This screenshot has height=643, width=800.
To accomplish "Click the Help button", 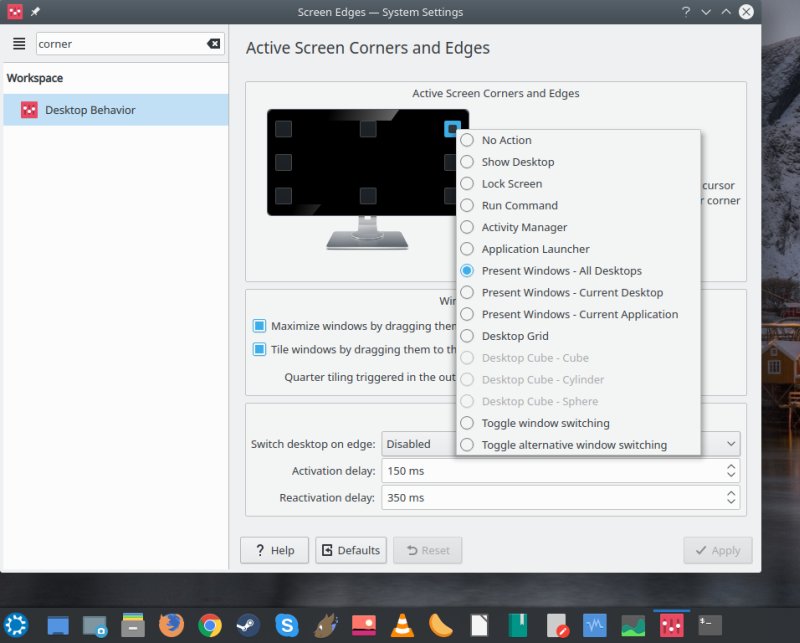I will click(274, 550).
